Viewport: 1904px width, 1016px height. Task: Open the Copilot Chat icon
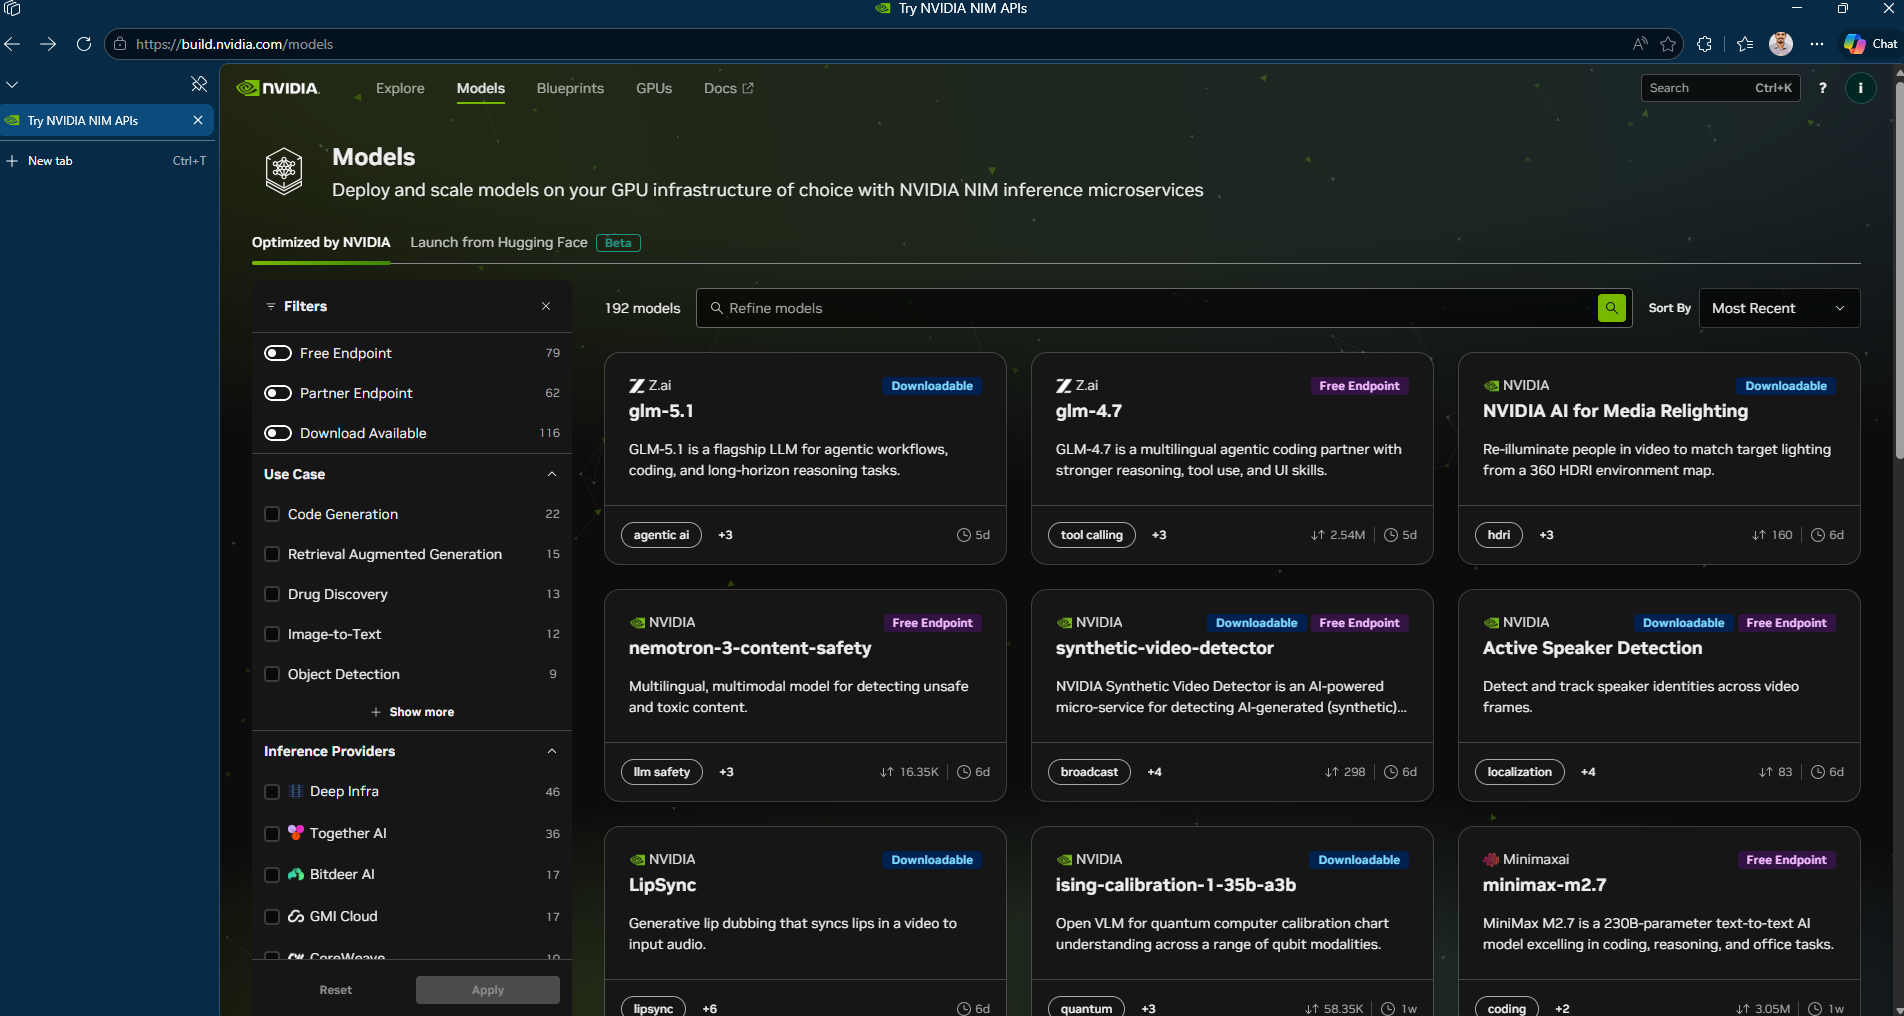[1869, 44]
